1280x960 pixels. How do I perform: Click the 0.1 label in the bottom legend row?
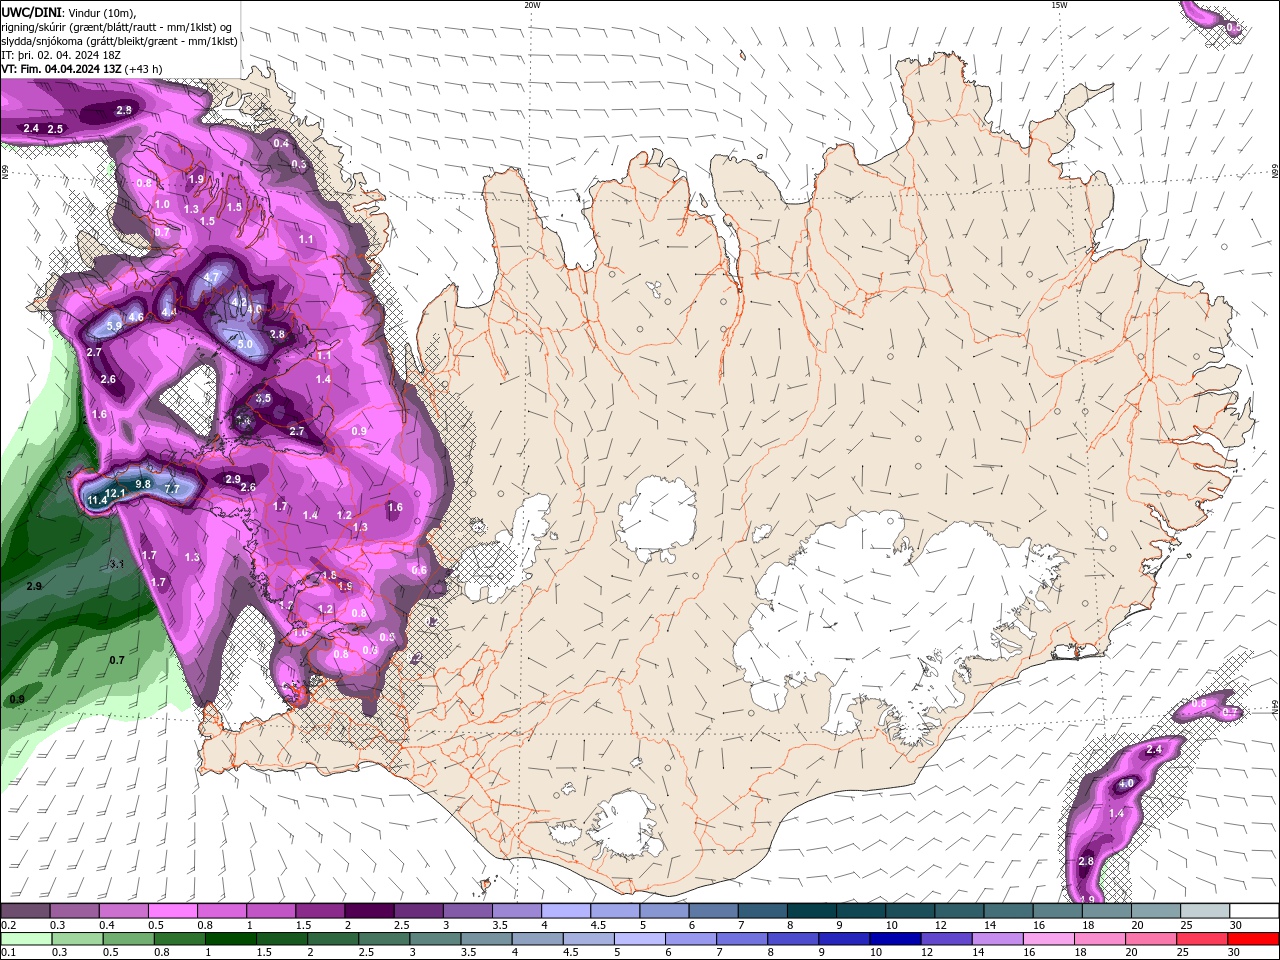[7, 953]
